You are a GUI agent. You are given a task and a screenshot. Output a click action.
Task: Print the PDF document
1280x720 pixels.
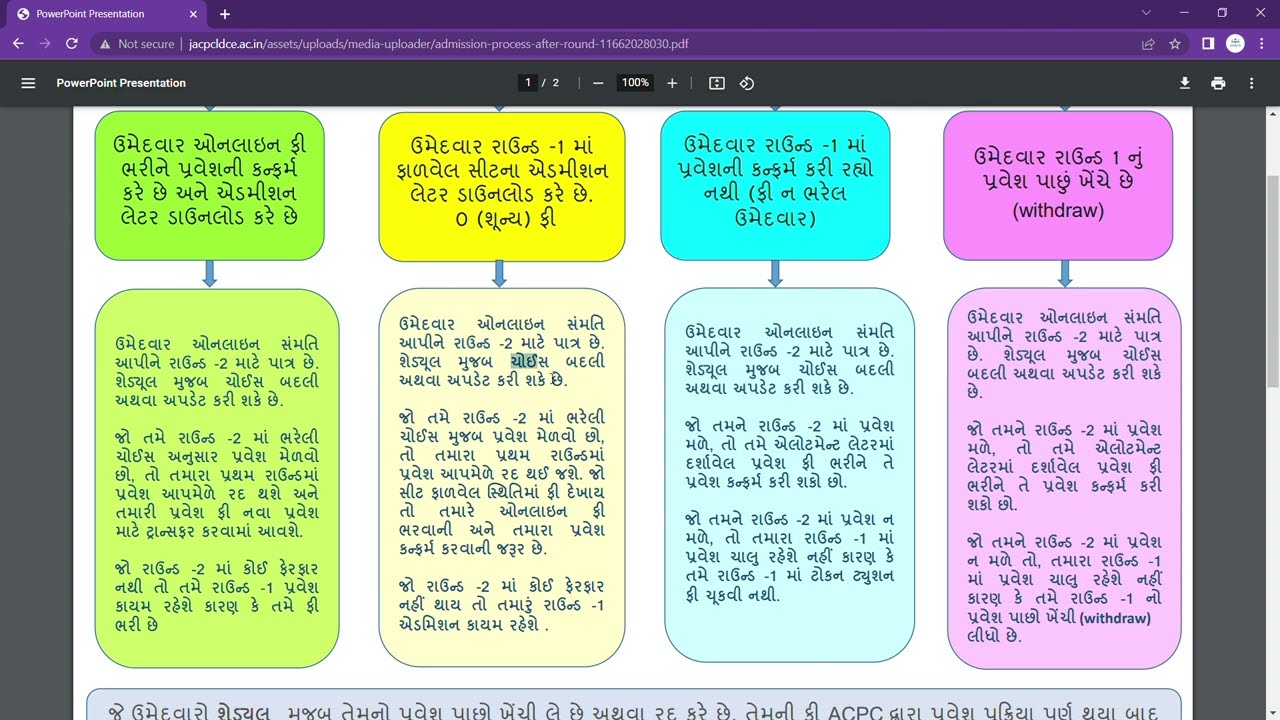point(1218,83)
